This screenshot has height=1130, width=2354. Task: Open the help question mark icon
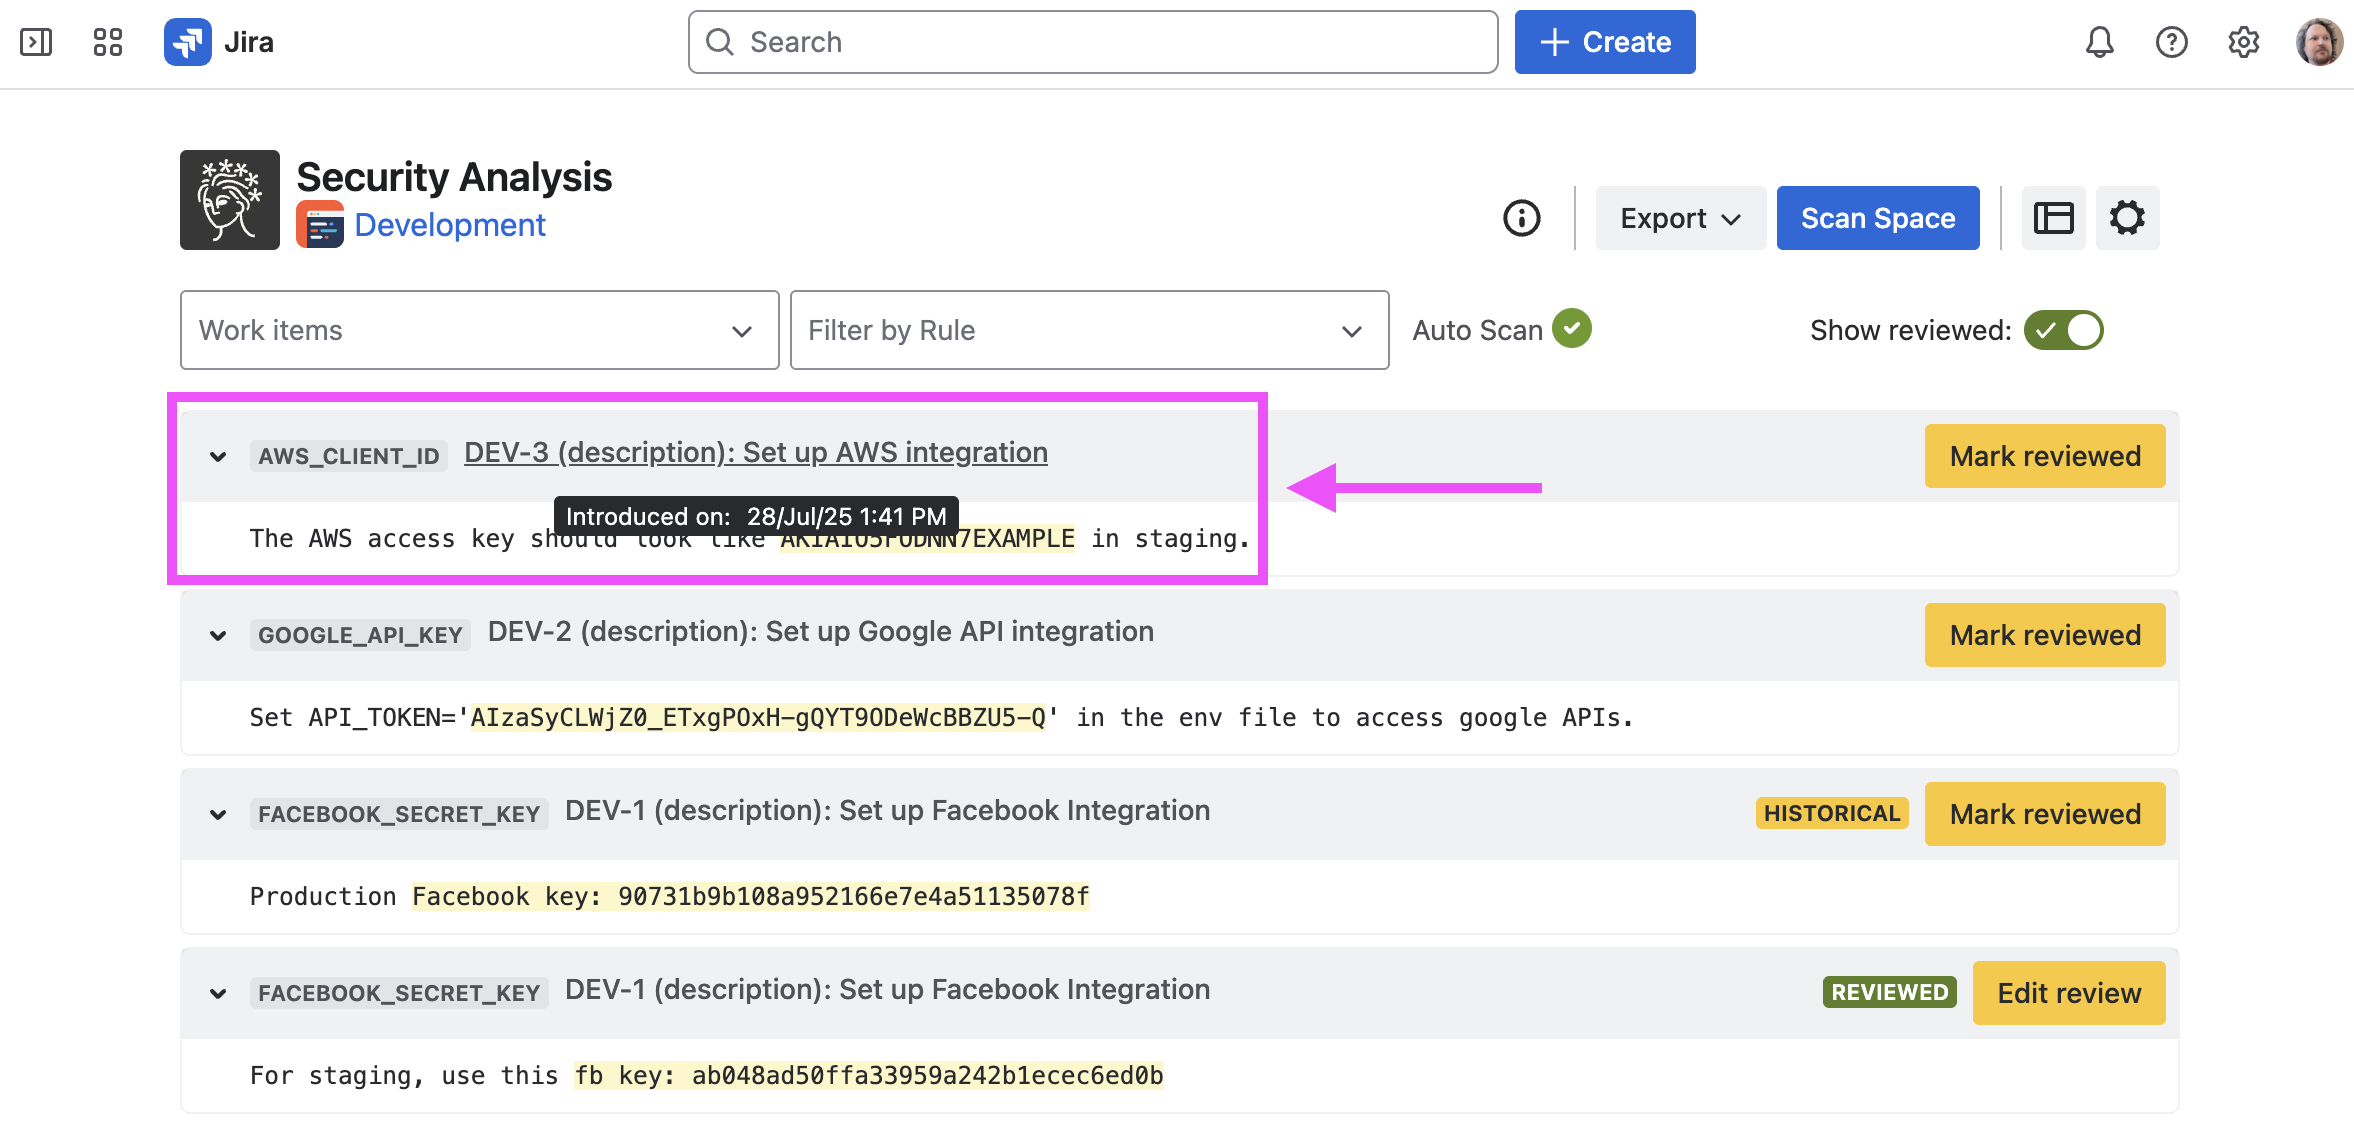coord(2171,42)
